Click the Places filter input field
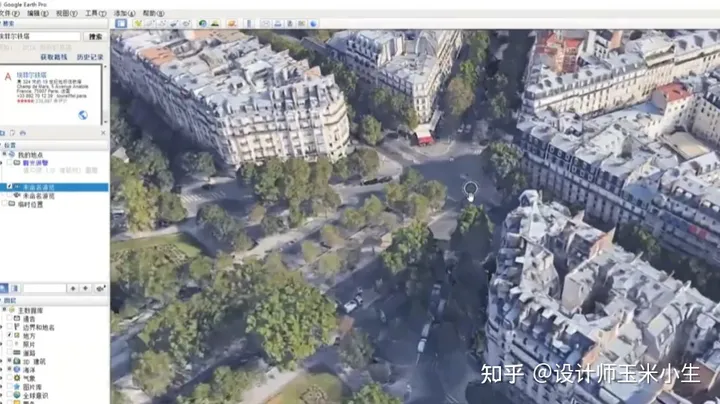This screenshot has width=720, height=404. 45,288
